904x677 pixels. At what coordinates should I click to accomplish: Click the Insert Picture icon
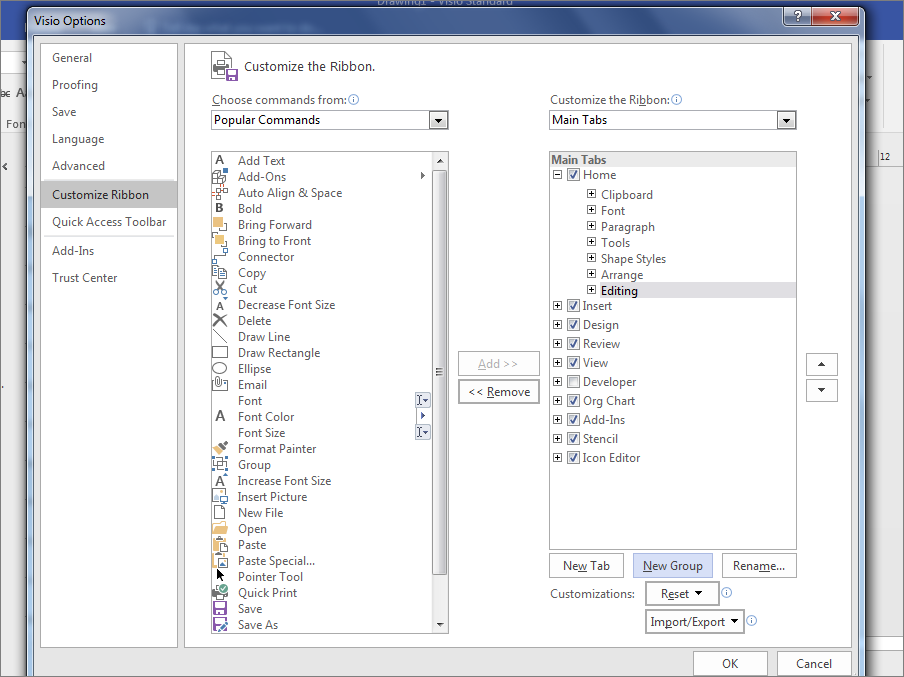[x=220, y=497]
